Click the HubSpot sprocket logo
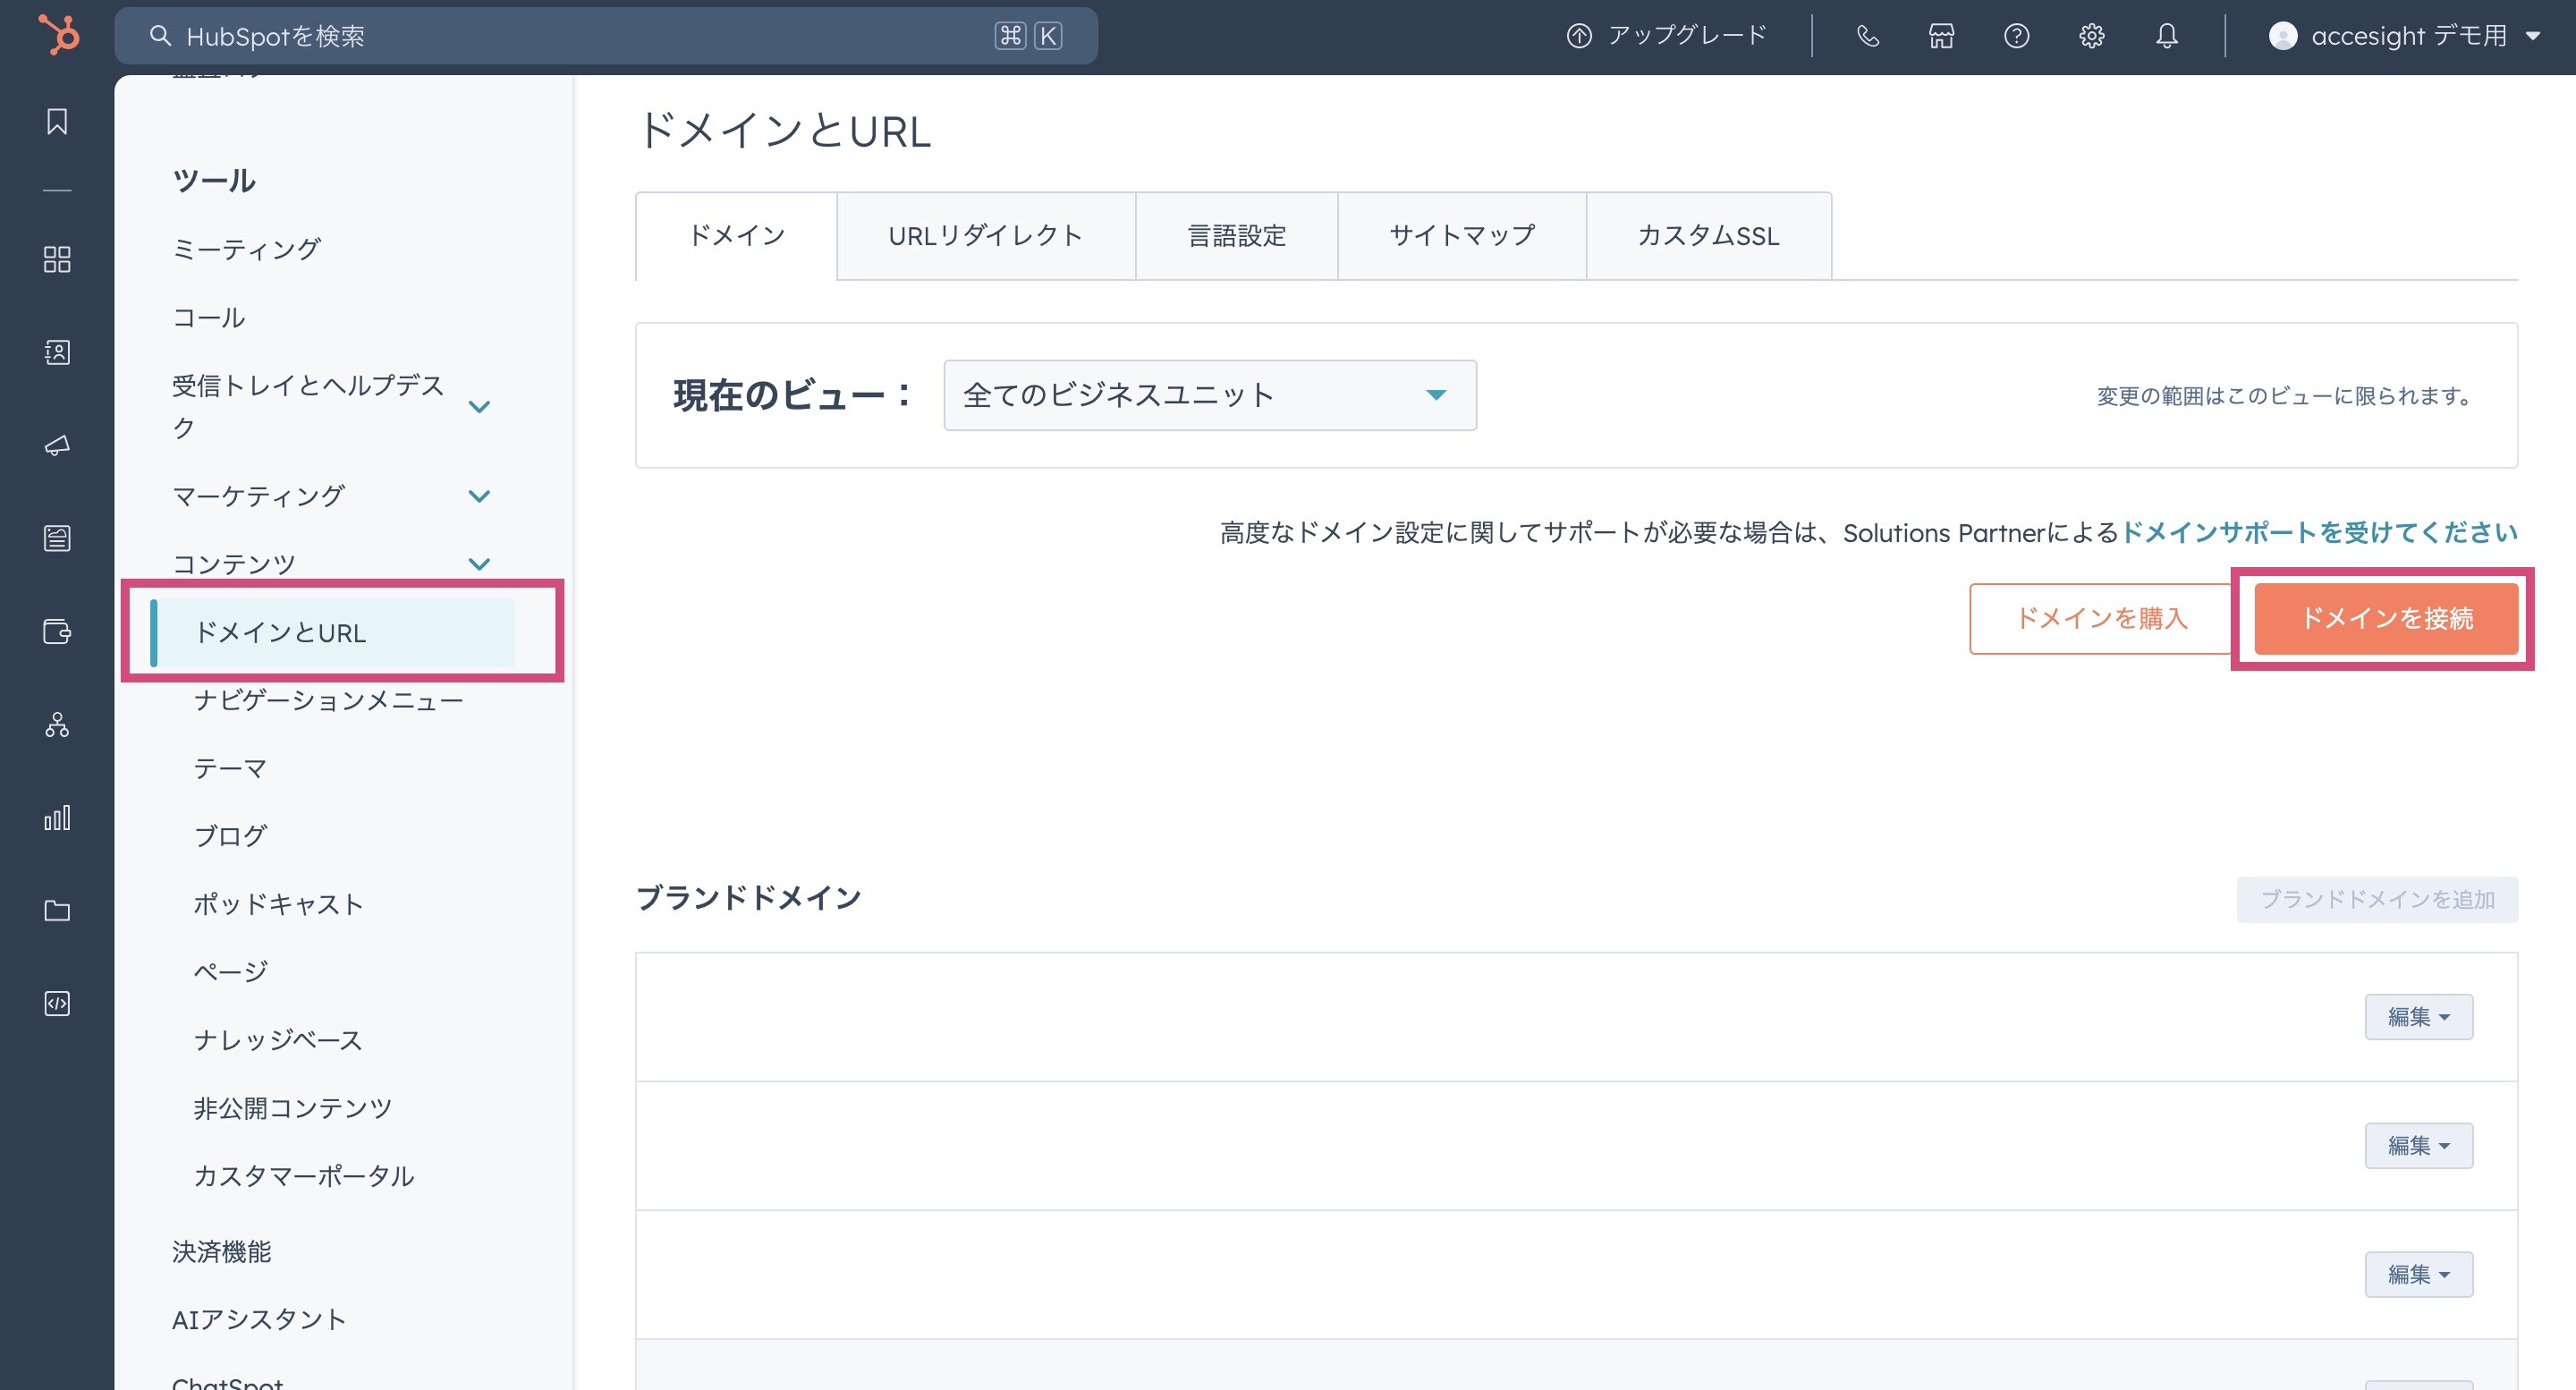The height and width of the screenshot is (1390, 2576). tap(58, 36)
